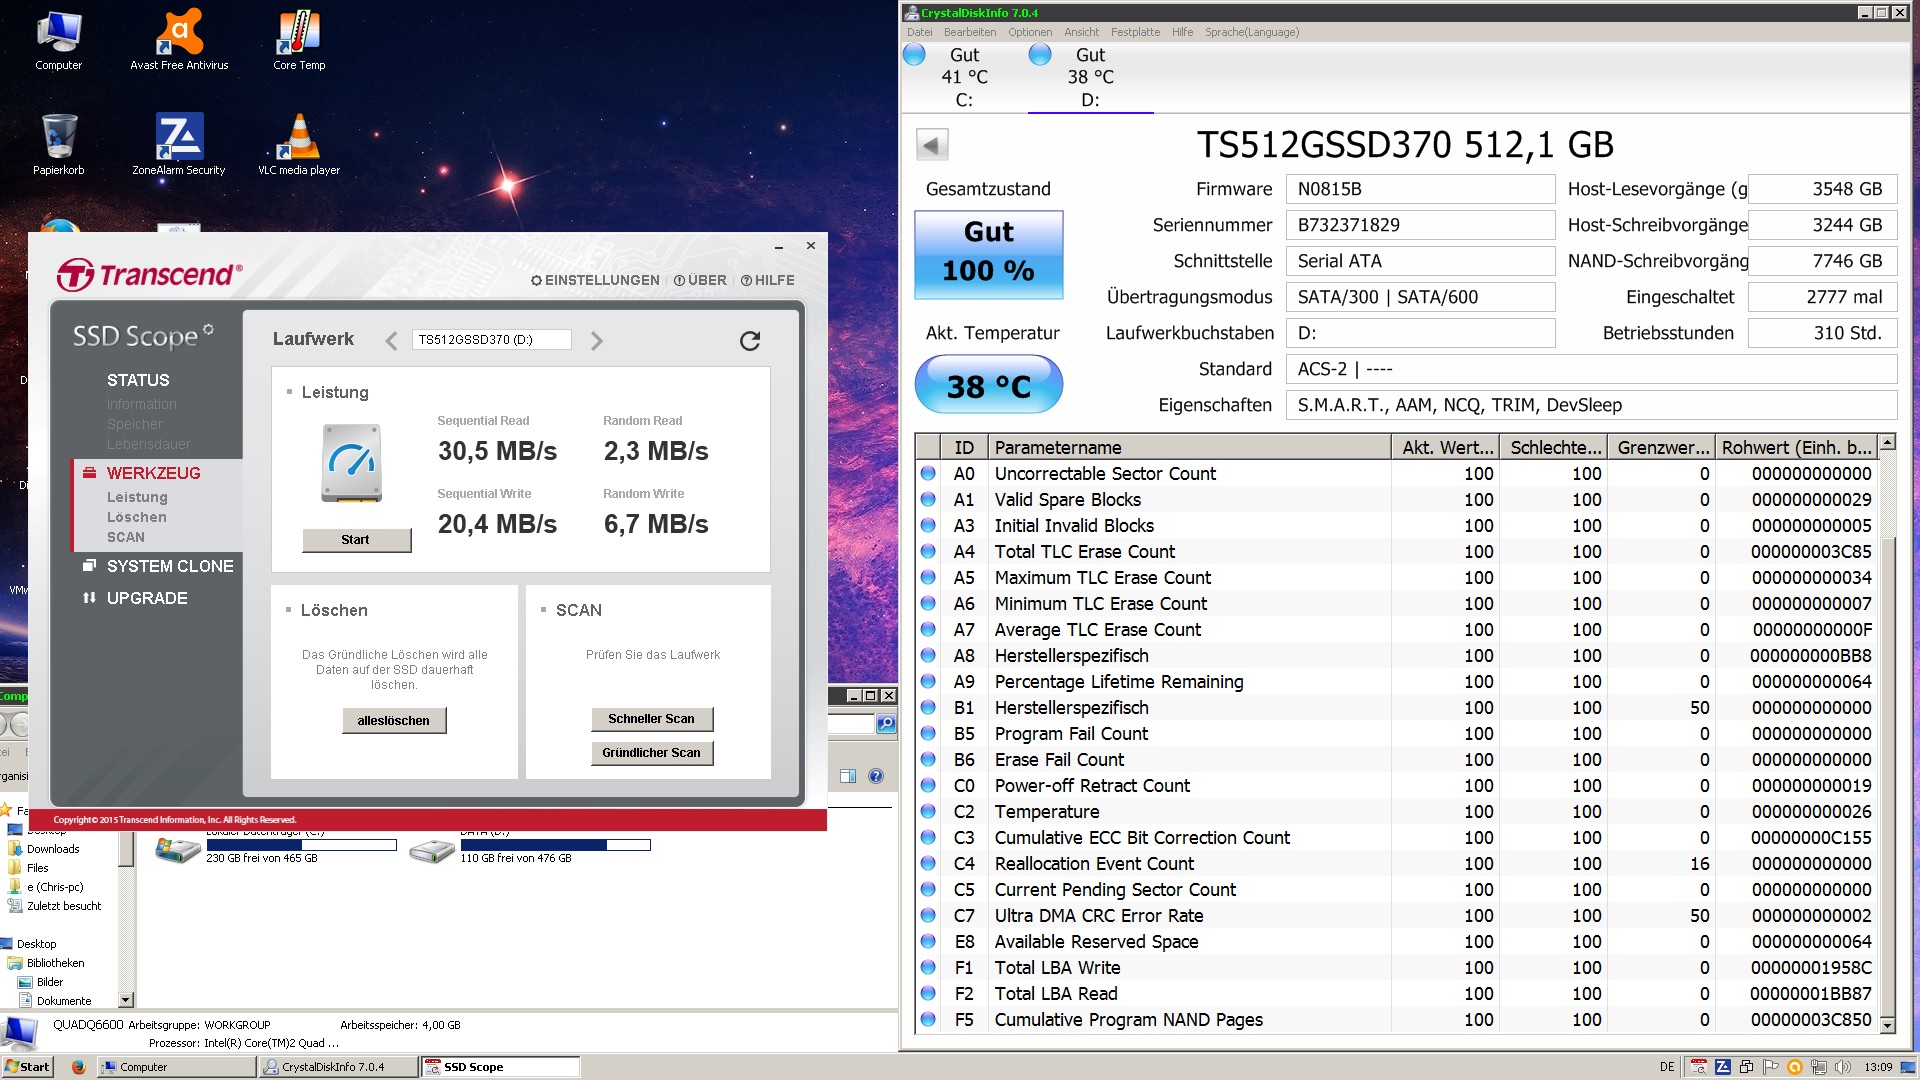Go to the previous drive with the left arrow
This screenshot has width=1920, height=1080.
(391, 341)
